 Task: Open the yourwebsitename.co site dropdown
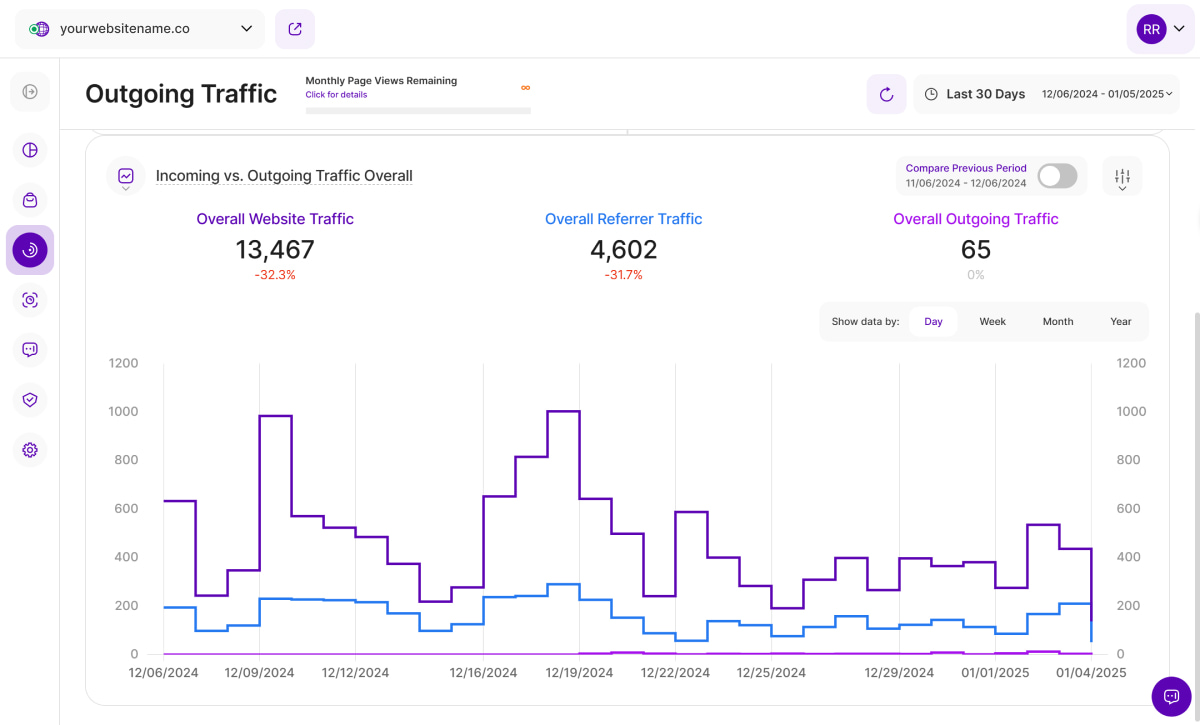[140, 29]
